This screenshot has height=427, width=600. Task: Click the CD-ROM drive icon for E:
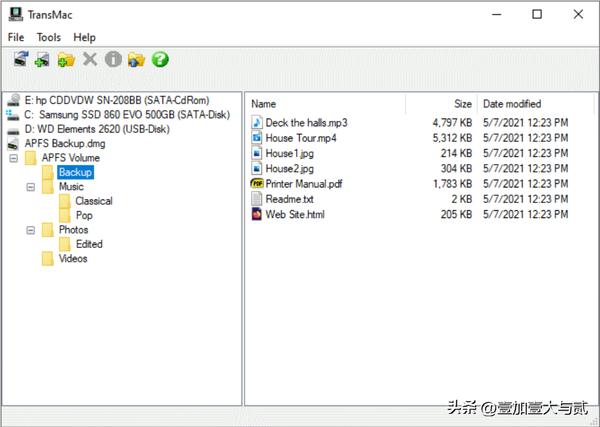point(13,100)
